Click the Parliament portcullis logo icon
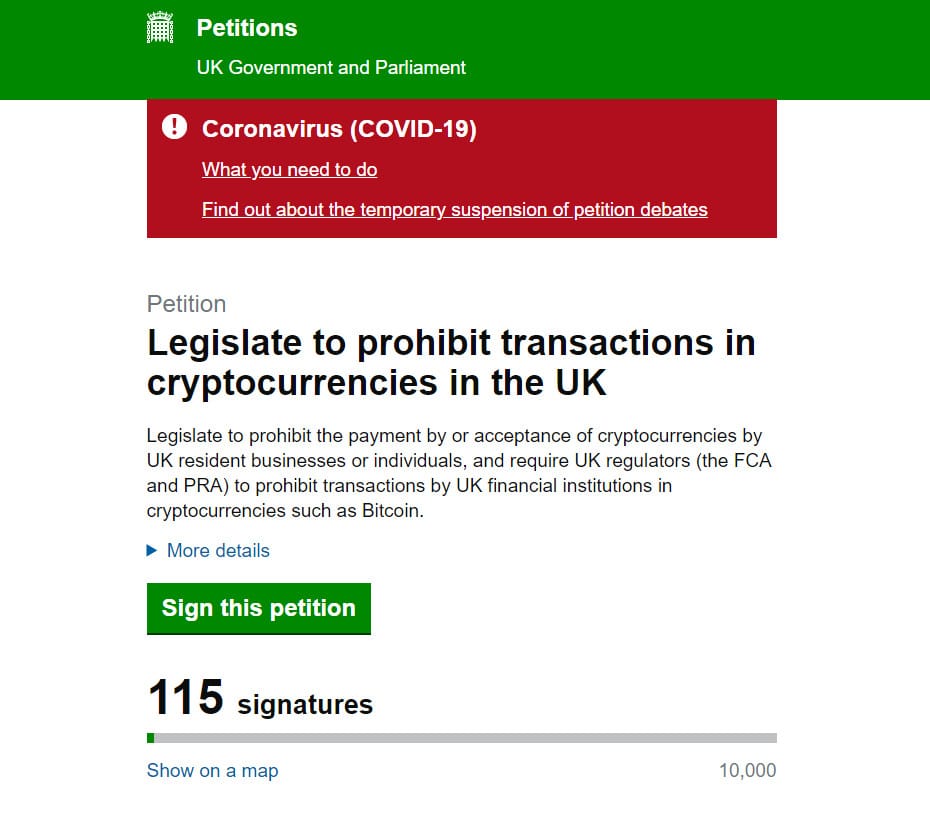 [160, 27]
